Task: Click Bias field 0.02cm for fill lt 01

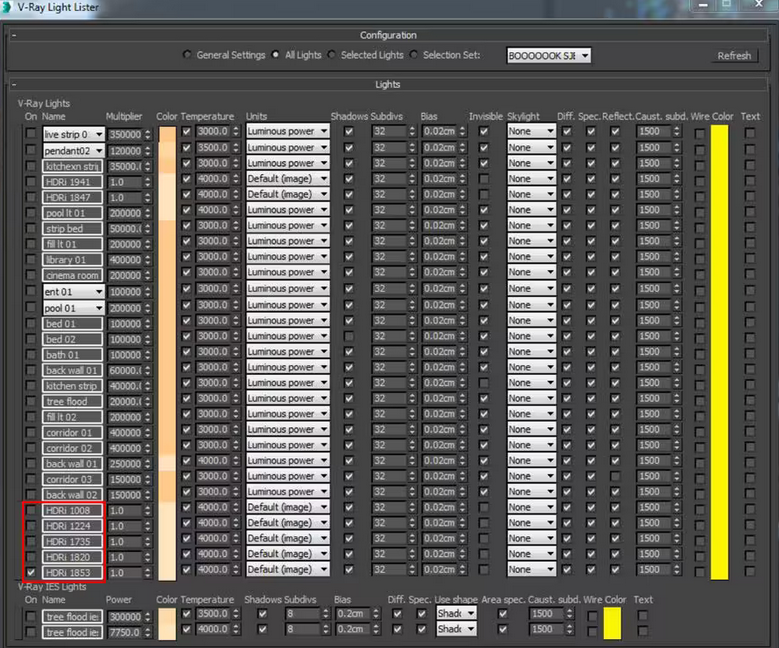Action: (x=439, y=241)
